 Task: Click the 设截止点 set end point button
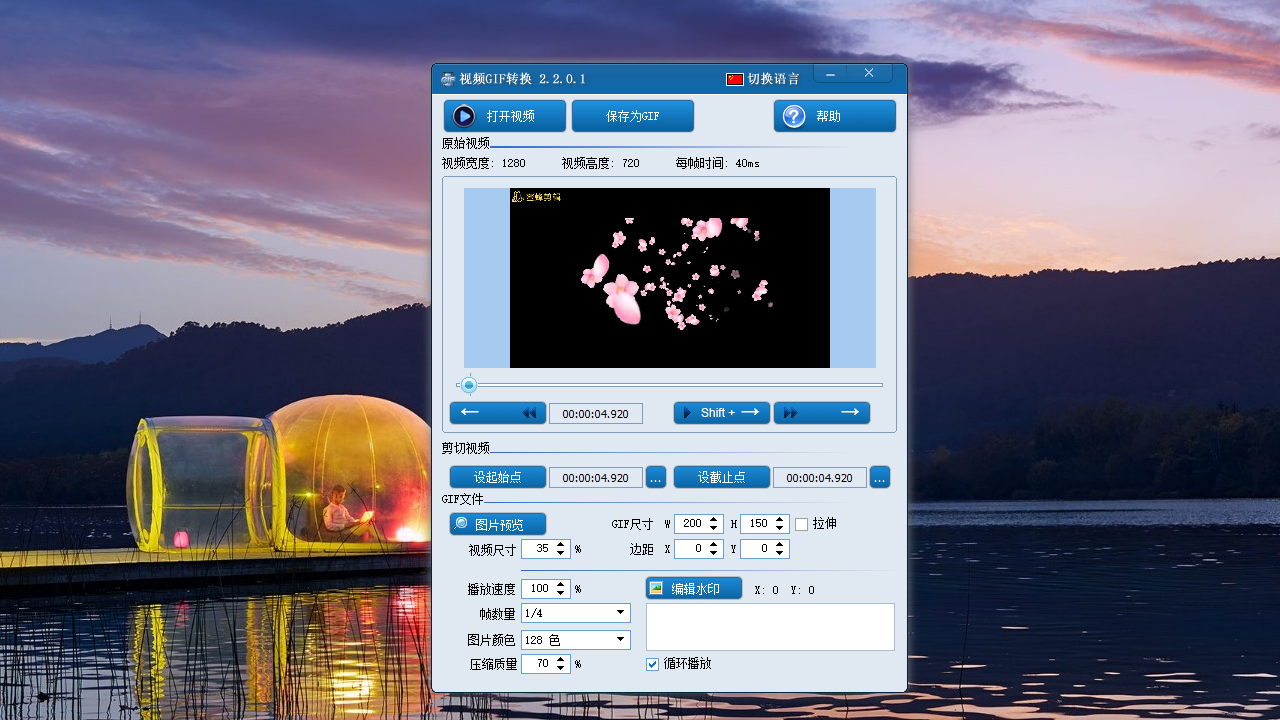click(x=721, y=477)
